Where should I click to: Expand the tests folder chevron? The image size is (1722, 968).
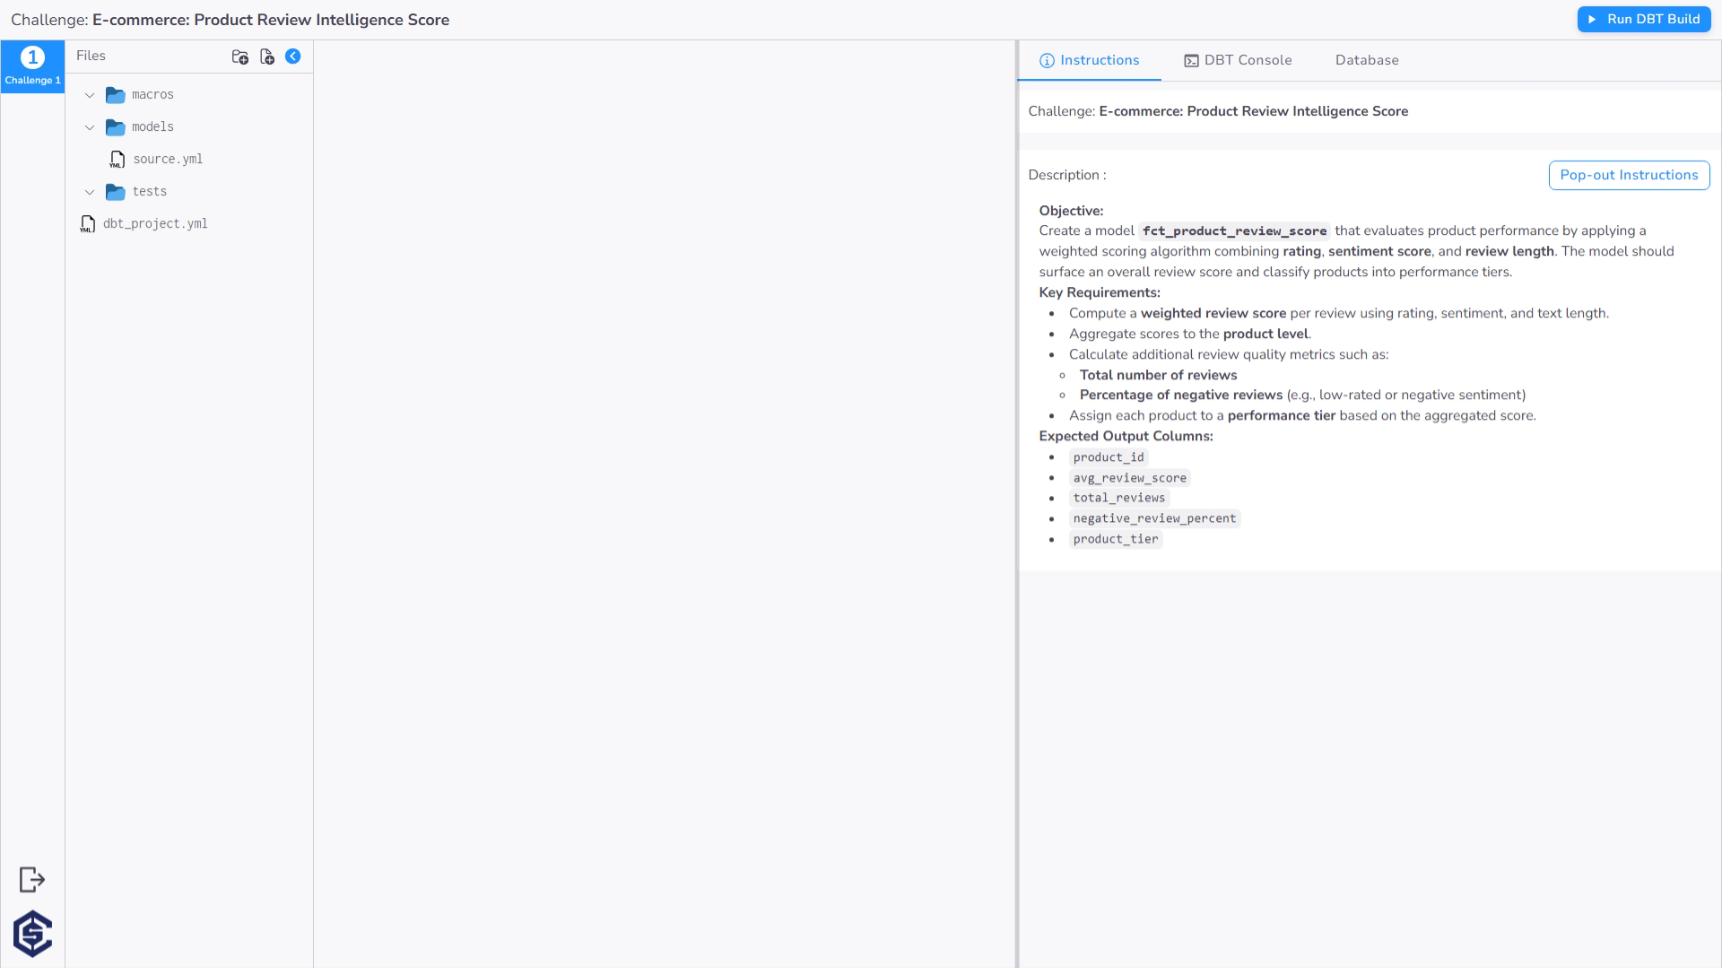point(90,192)
